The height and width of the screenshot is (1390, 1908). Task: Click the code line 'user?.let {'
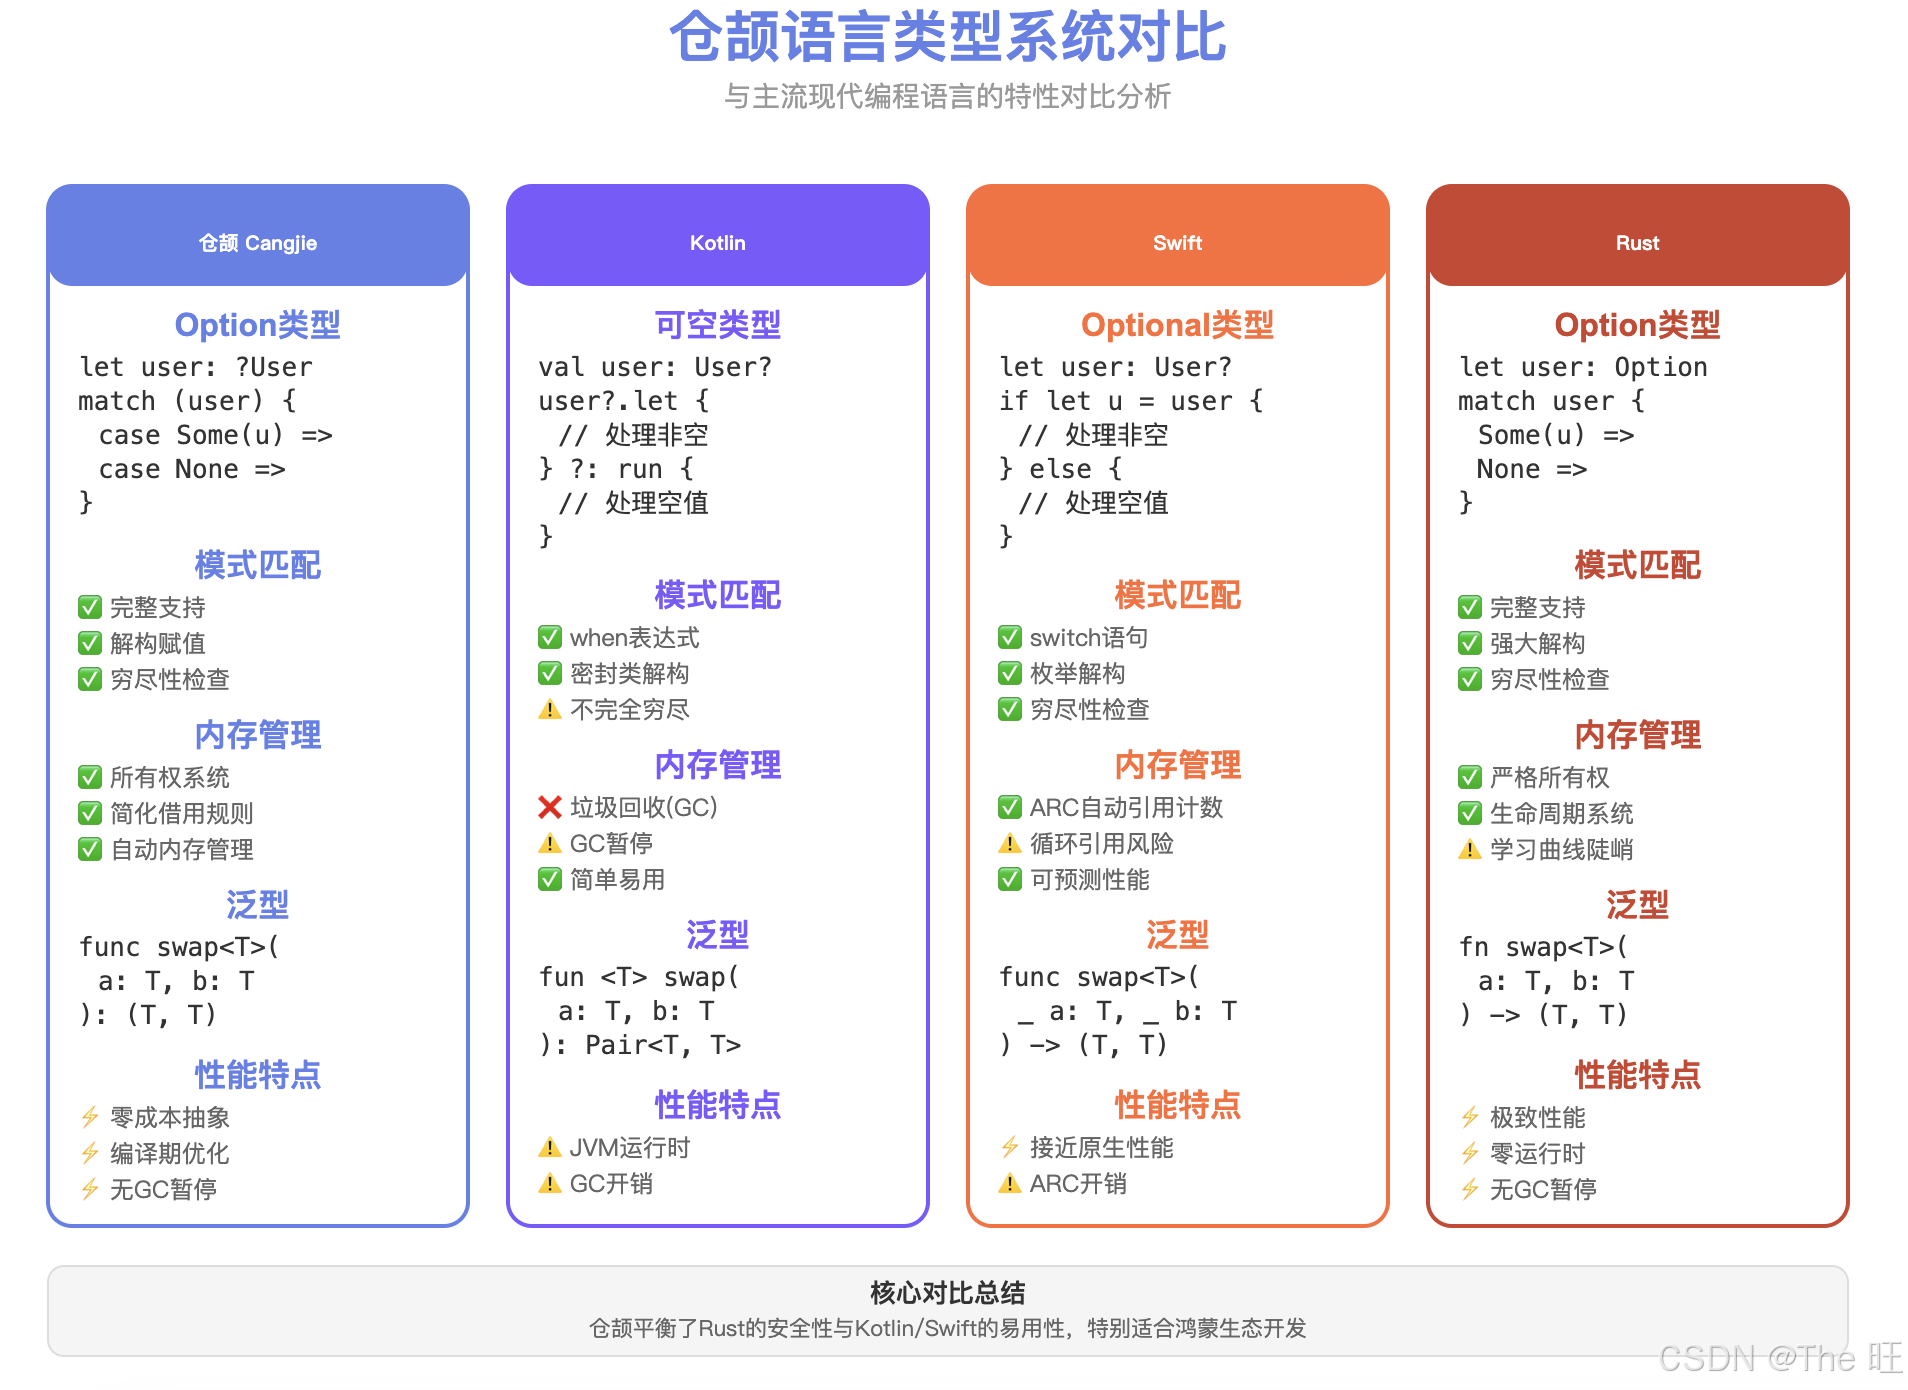624,401
